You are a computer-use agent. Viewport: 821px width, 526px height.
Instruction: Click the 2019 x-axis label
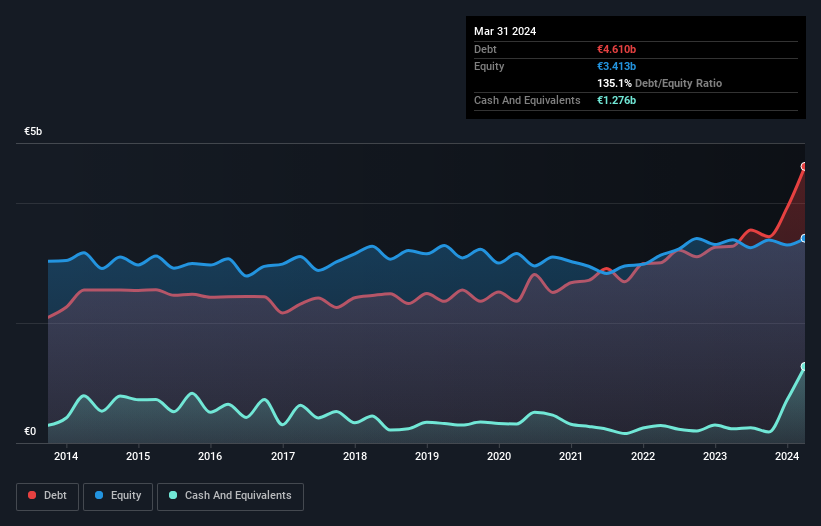(427, 456)
